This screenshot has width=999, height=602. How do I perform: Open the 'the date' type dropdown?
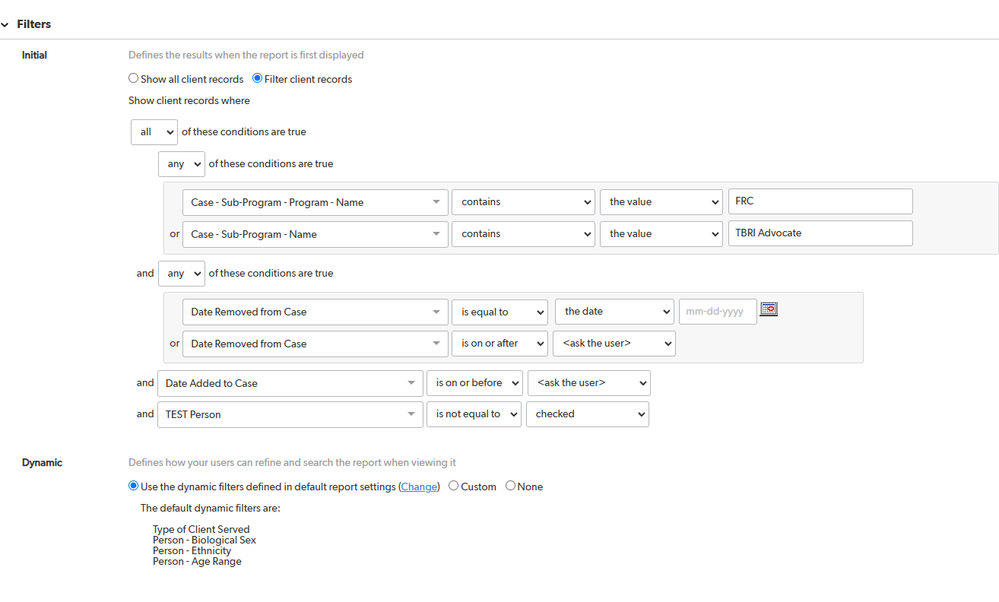pyautogui.click(x=615, y=312)
